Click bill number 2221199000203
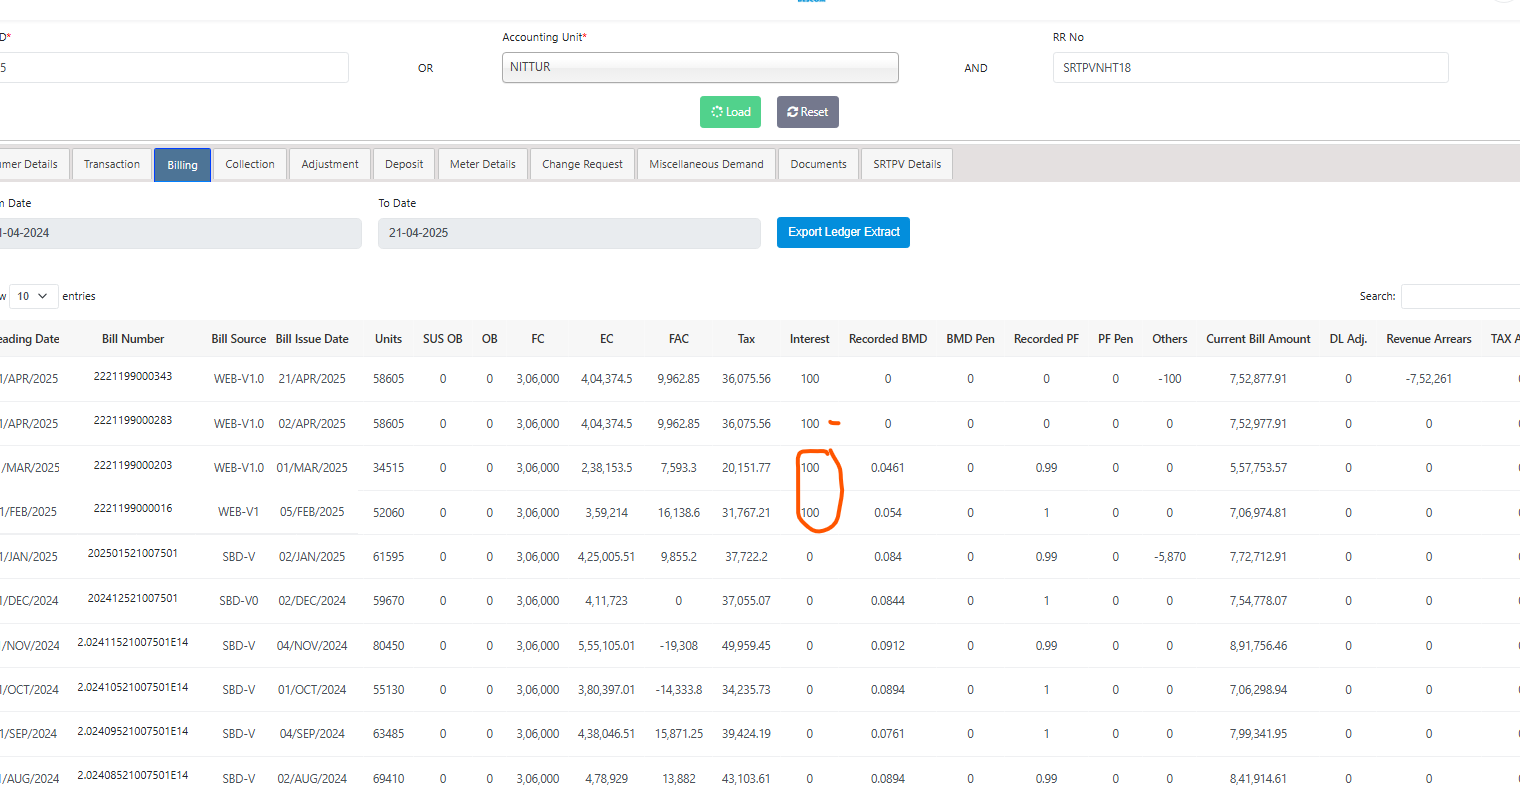The height and width of the screenshot is (793, 1520). point(133,465)
